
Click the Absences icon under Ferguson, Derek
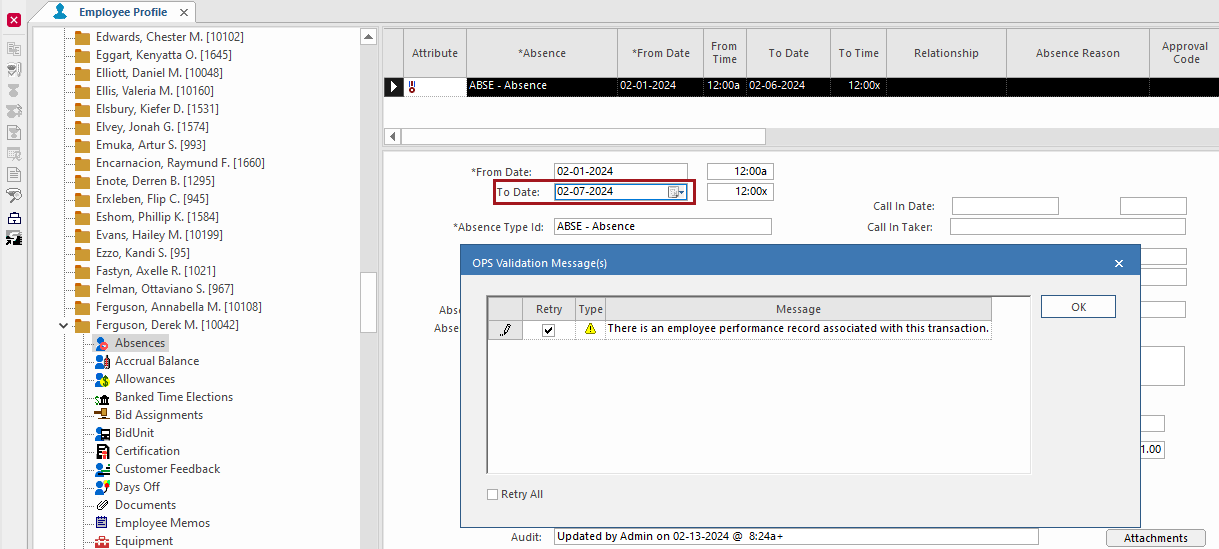102,343
